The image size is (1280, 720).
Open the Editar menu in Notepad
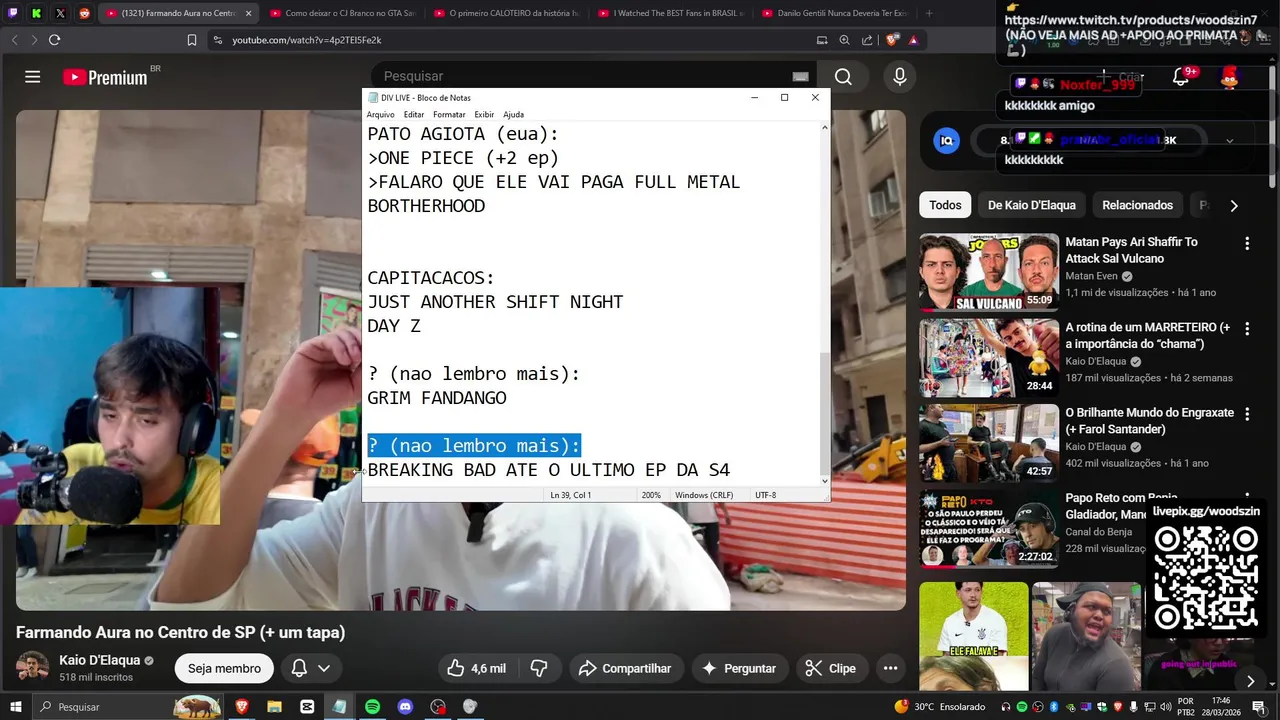(x=414, y=114)
